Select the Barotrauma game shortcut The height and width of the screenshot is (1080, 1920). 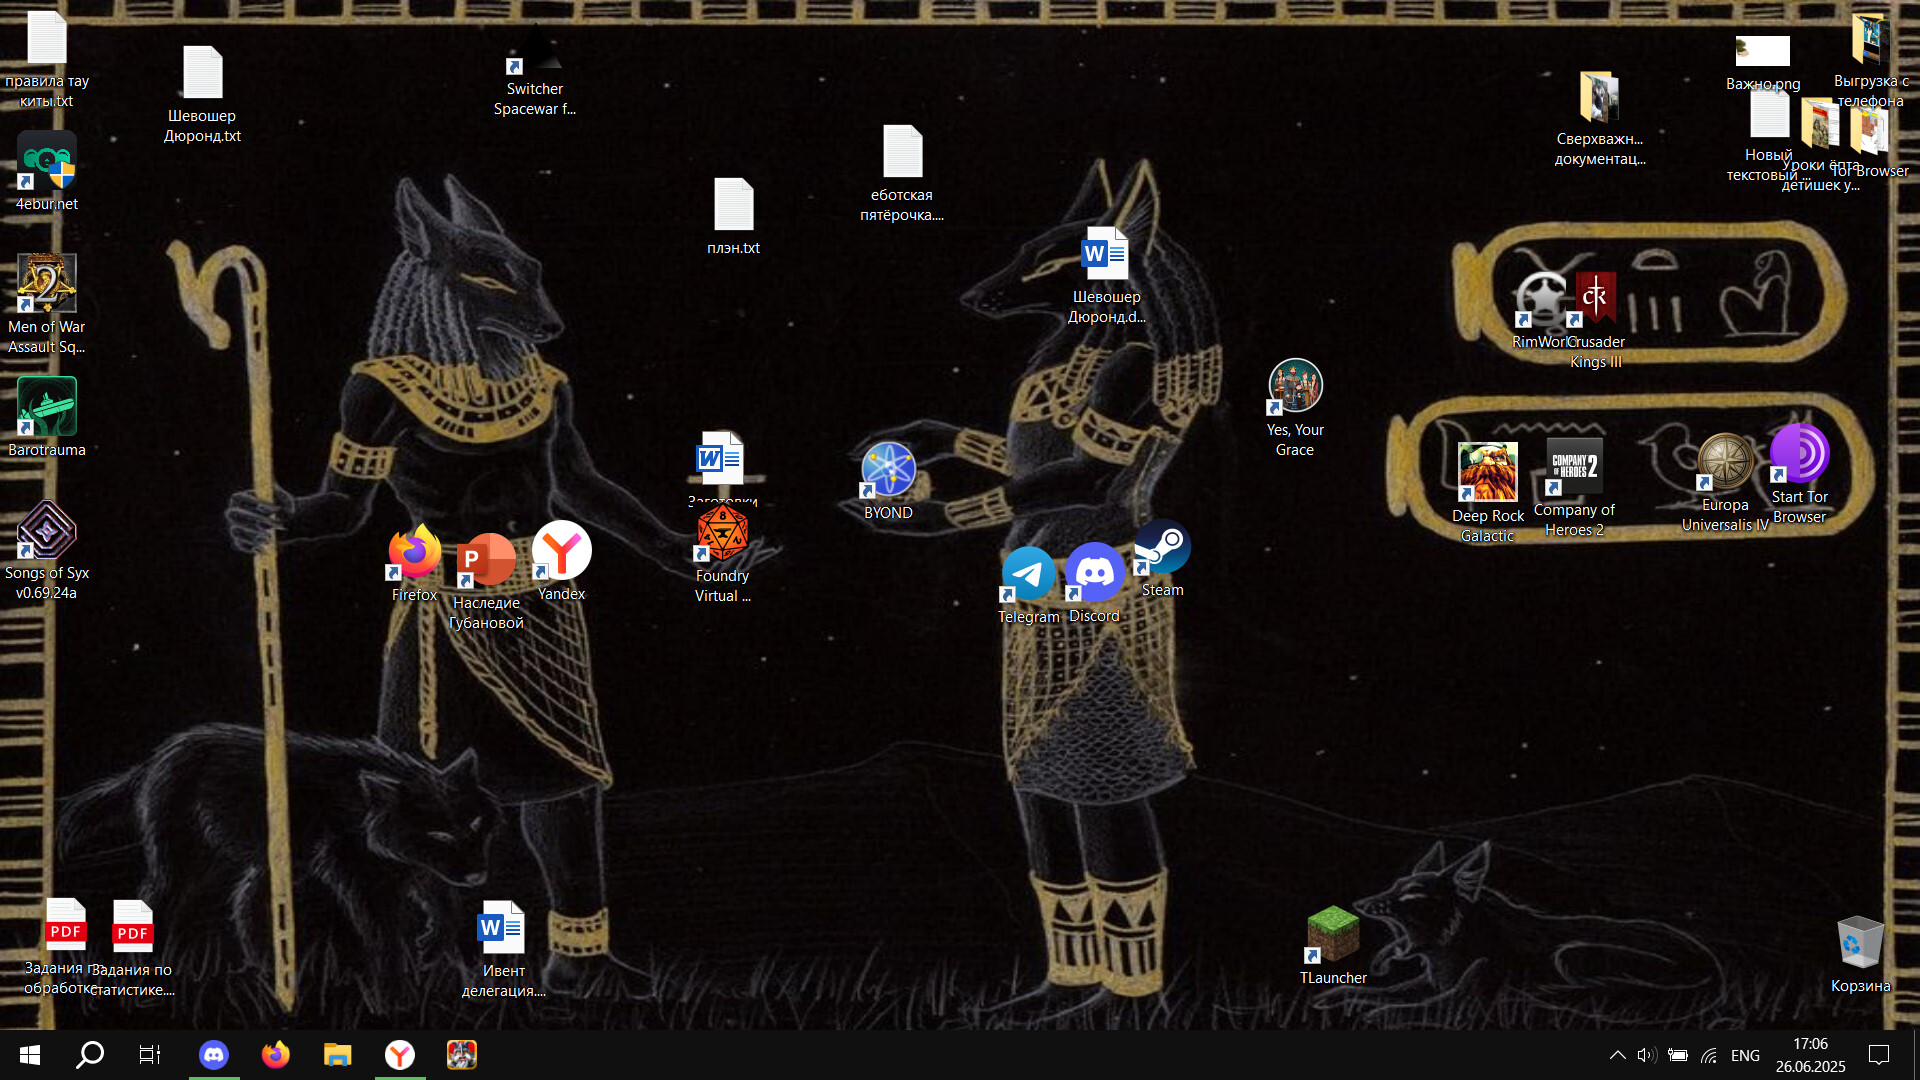(x=47, y=408)
